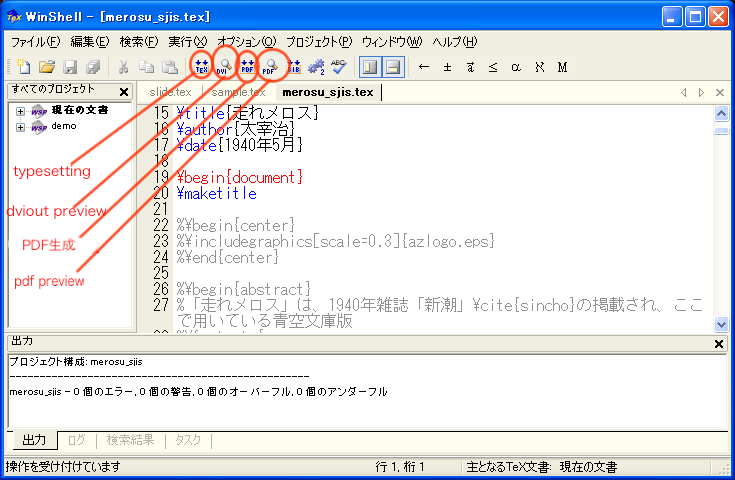This screenshot has height=480, width=735.
Task: Switch to the sample.tex tab
Action: (x=238, y=92)
